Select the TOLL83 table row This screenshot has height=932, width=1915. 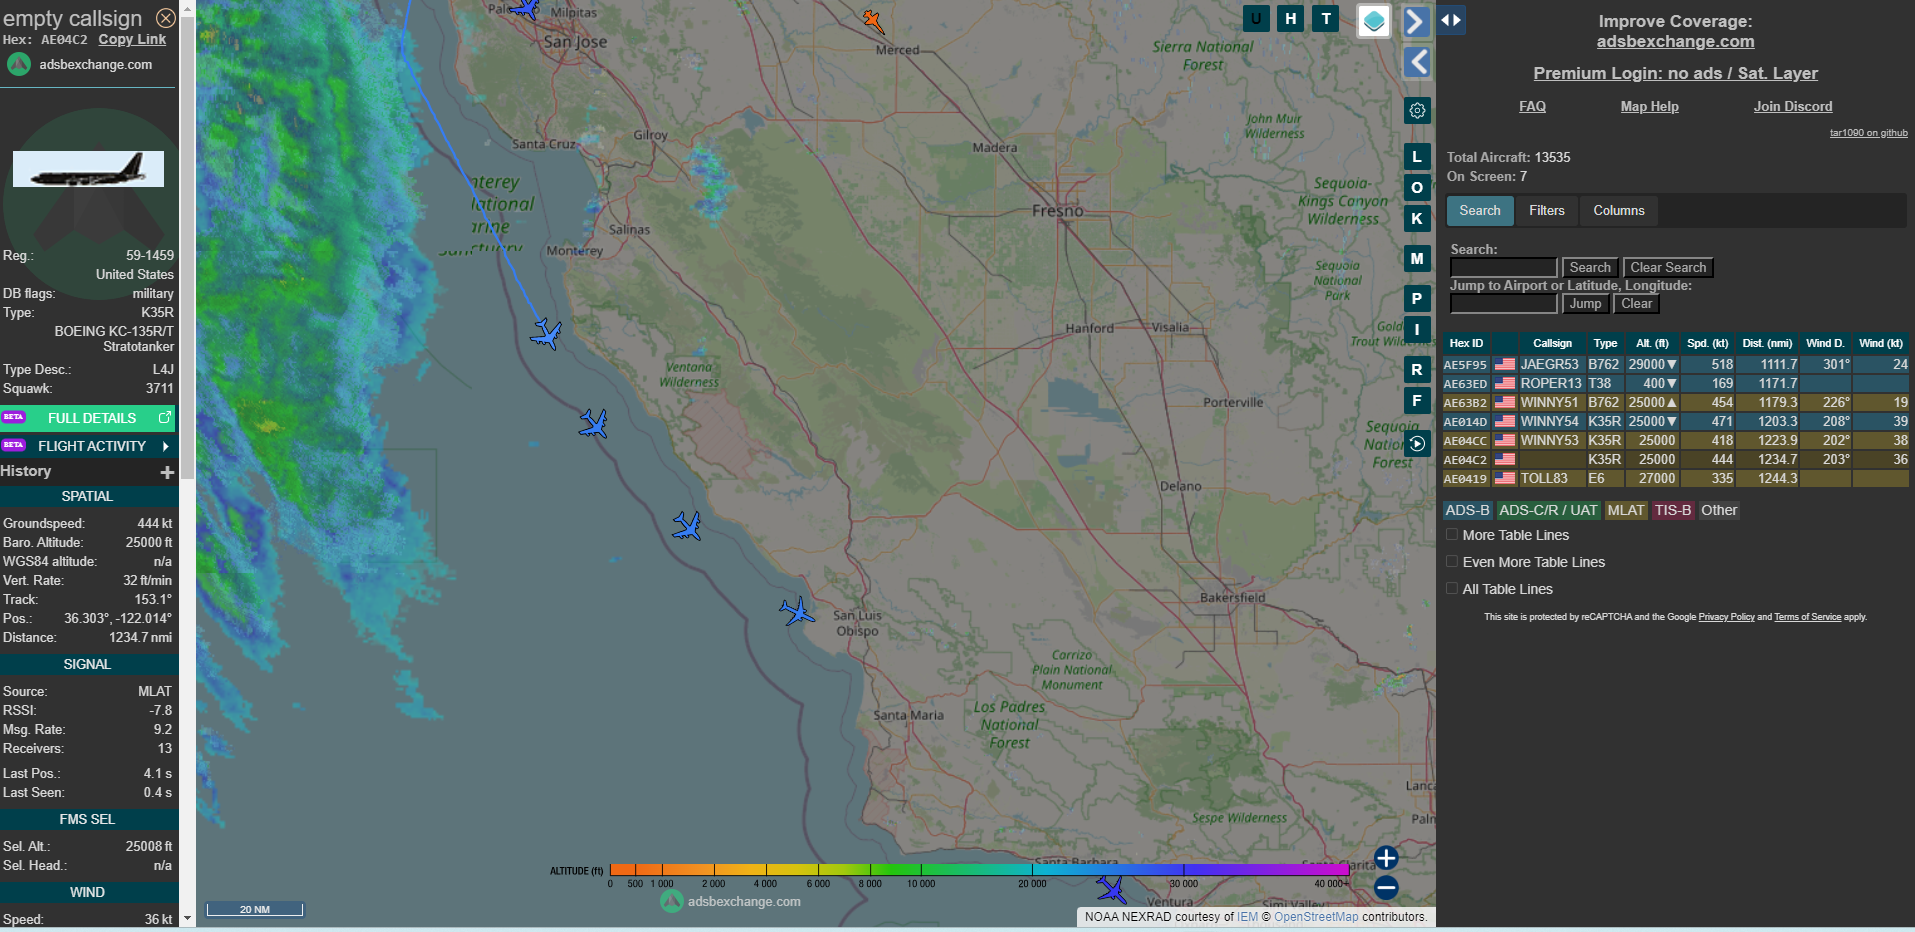click(x=1676, y=479)
